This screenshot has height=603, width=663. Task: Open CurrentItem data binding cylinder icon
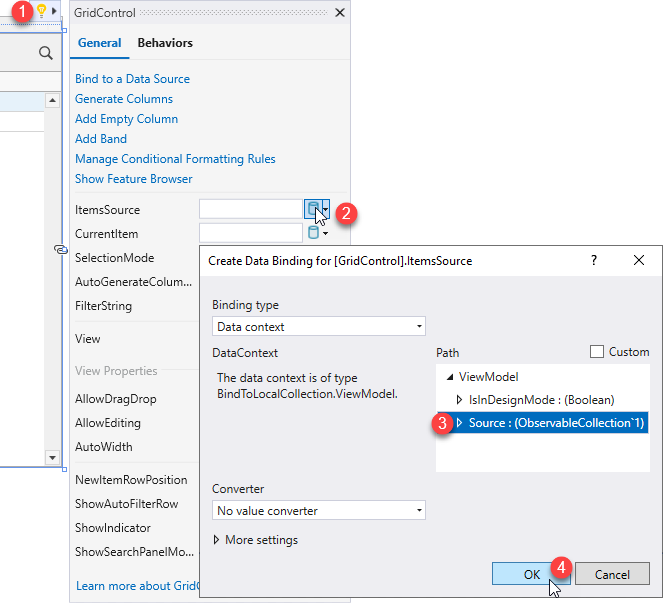tap(313, 233)
